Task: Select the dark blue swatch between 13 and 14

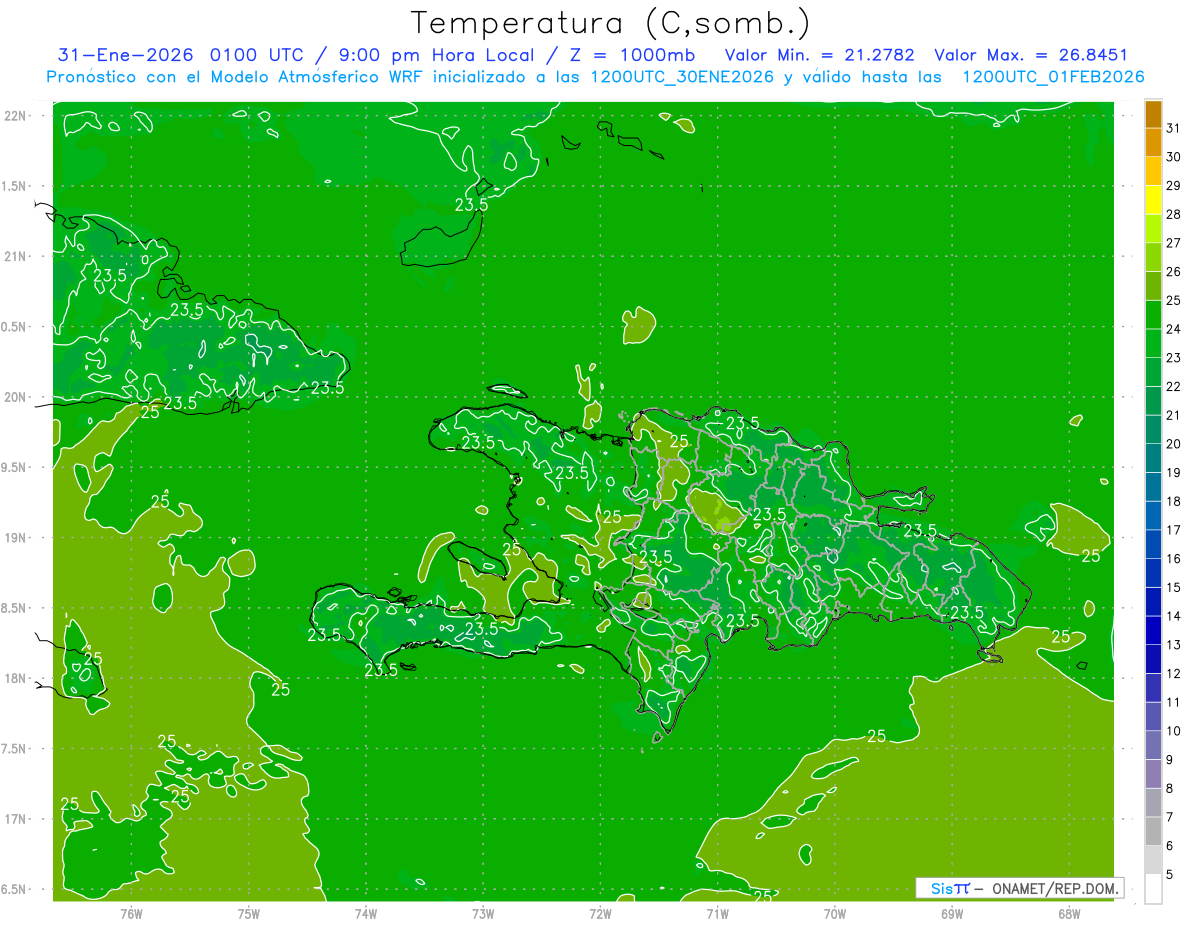Action: [x=1153, y=630]
